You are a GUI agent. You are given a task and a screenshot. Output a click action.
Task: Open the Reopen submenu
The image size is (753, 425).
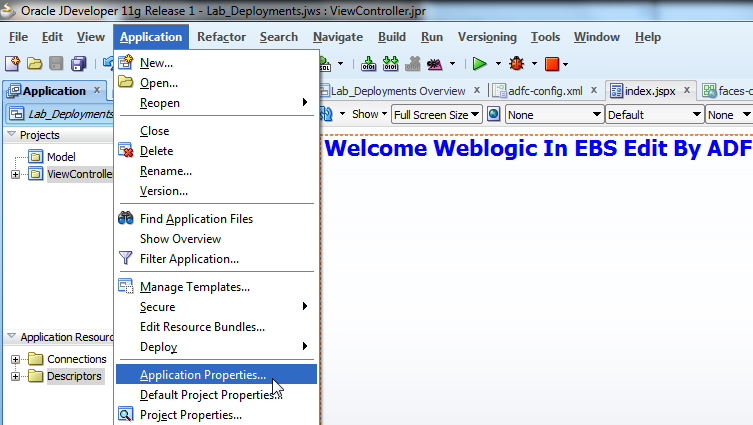pyautogui.click(x=216, y=103)
